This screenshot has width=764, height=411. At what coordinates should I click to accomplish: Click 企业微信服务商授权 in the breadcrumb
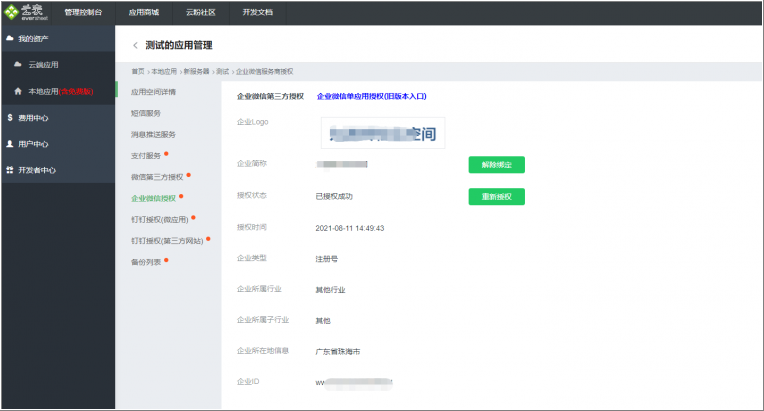coord(265,72)
